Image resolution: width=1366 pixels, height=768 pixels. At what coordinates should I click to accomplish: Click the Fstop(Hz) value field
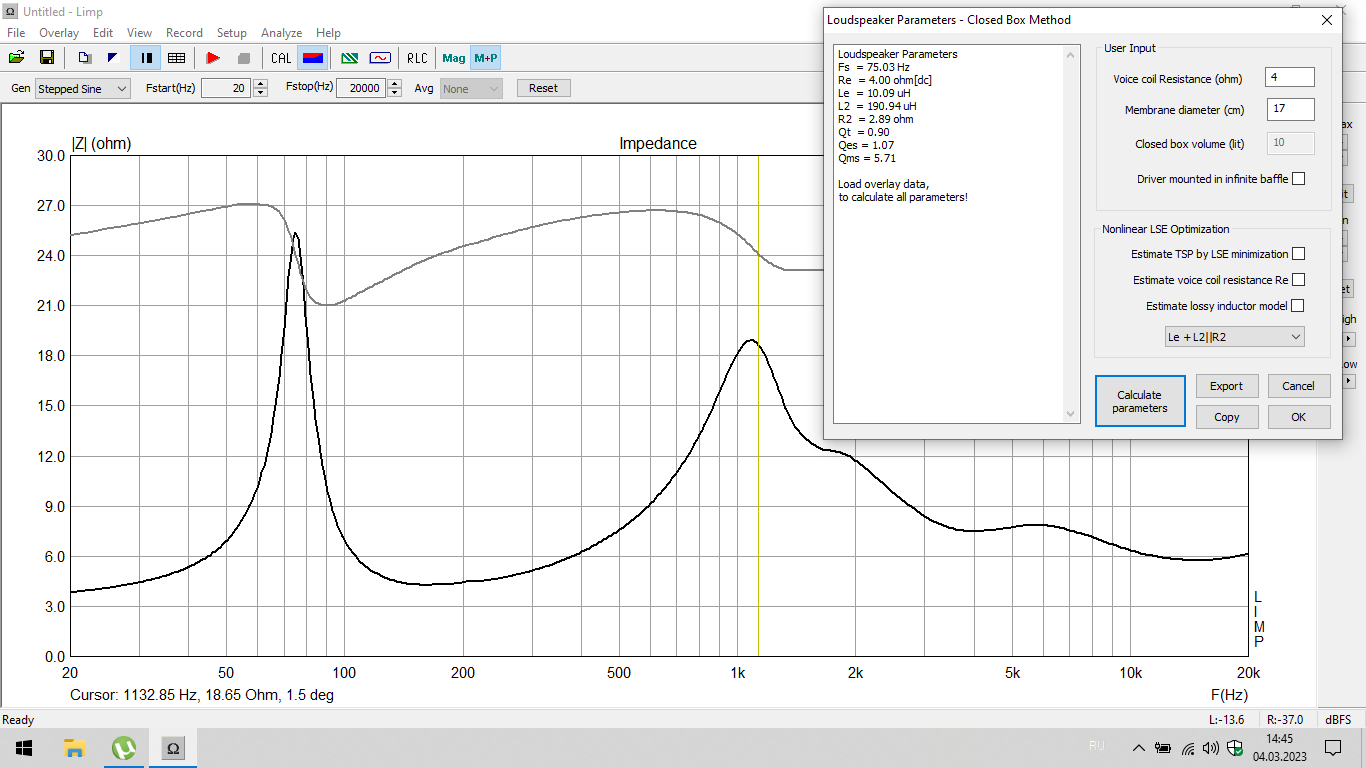pos(360,88)
